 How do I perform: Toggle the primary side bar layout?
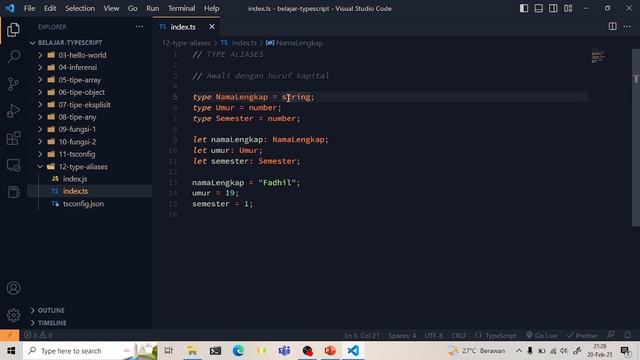tap(524, 8)
